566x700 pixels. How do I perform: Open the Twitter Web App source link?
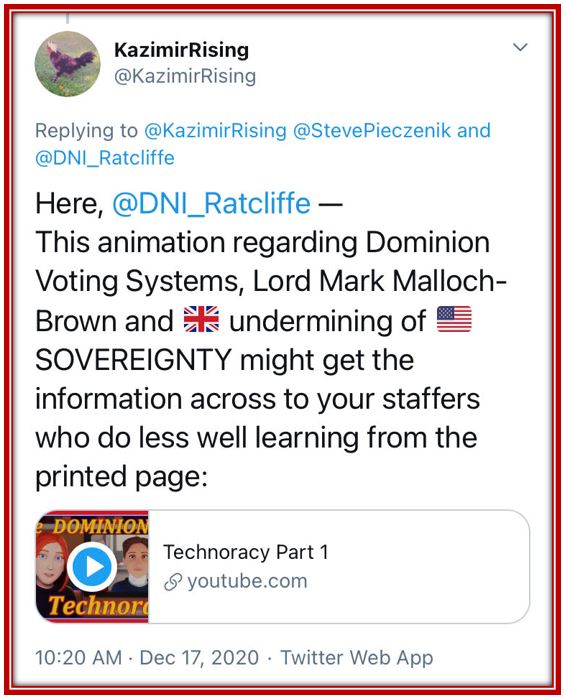[357, 658]
